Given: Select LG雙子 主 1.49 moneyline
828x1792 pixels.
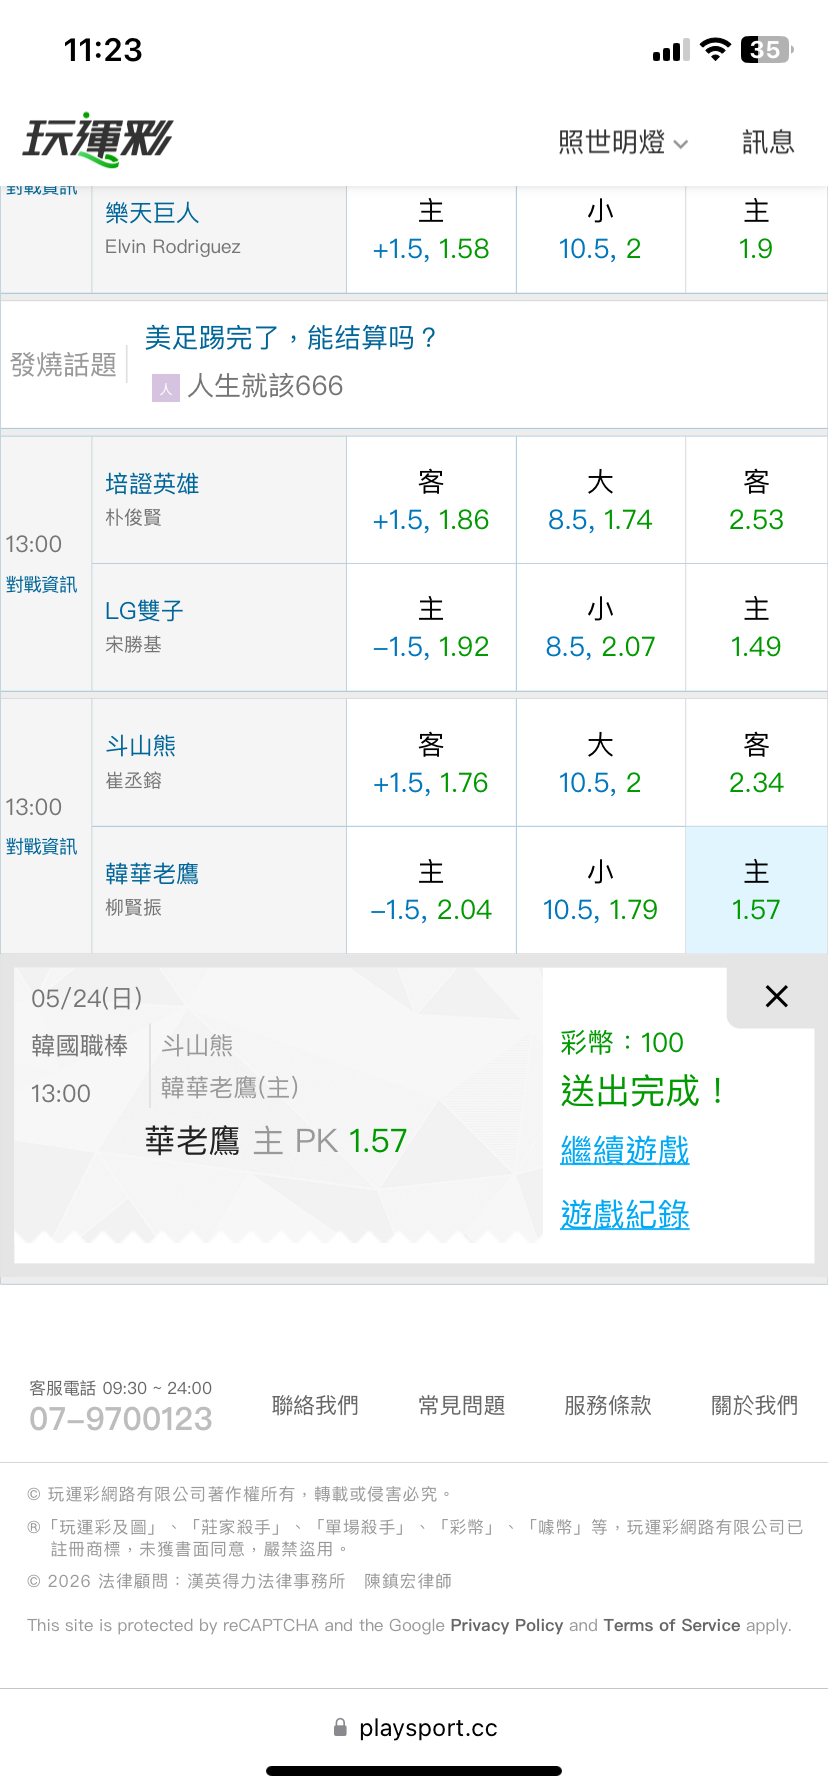Looking at the screenshot, I should coord(756,627).
